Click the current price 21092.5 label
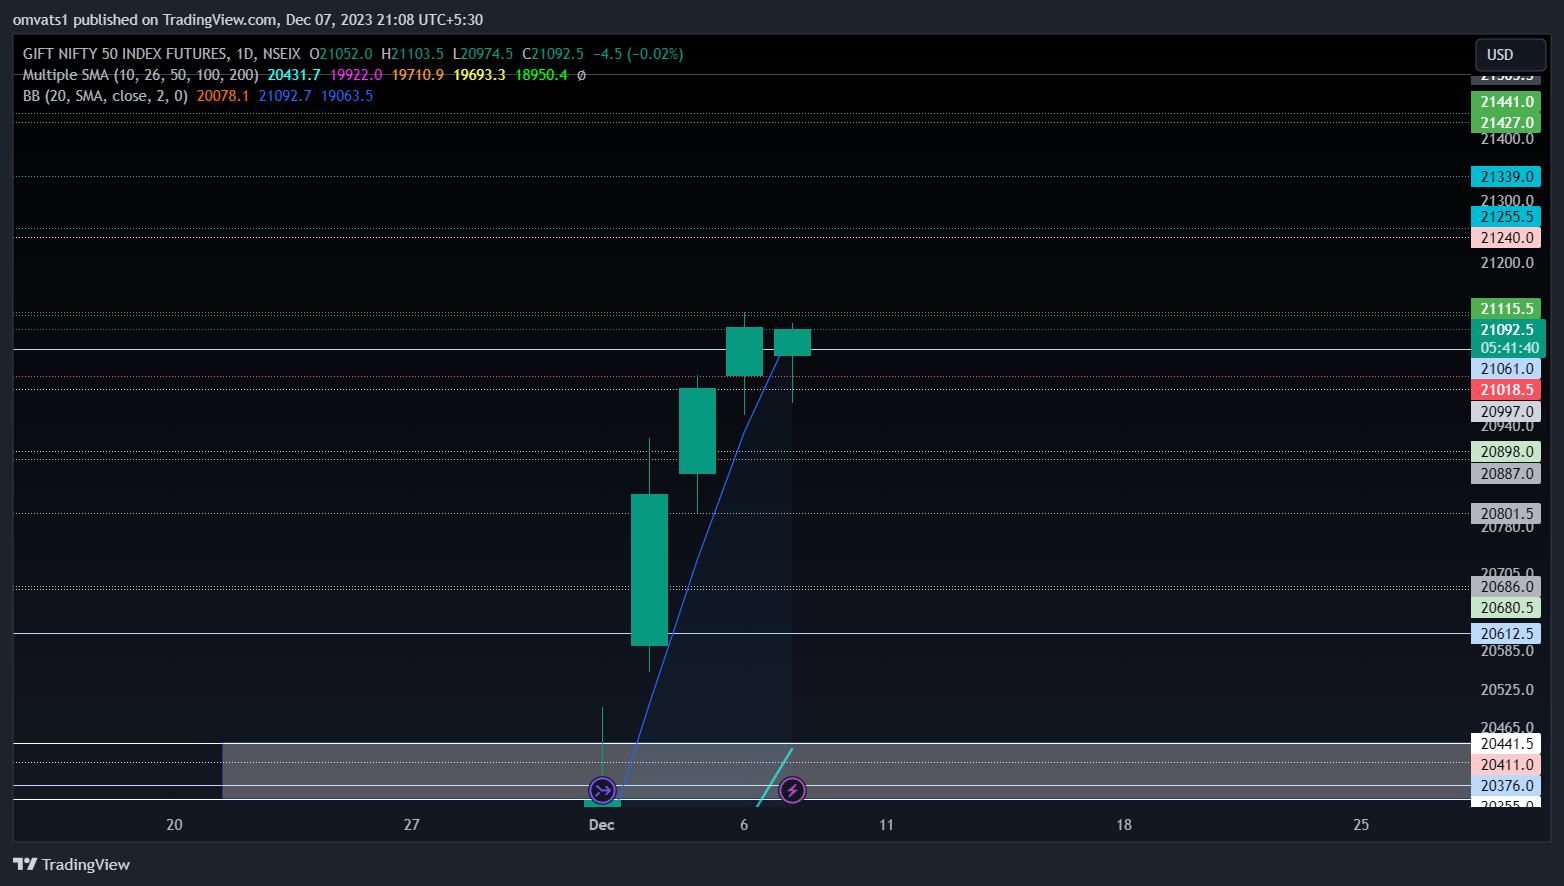Viewport: 1564px width, 886px height. tap(1508, 330)
